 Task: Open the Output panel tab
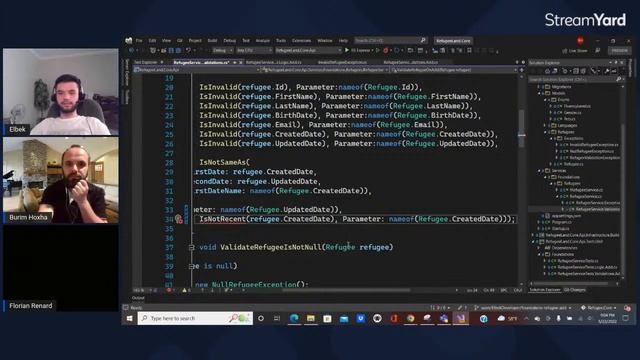(138, 298)
